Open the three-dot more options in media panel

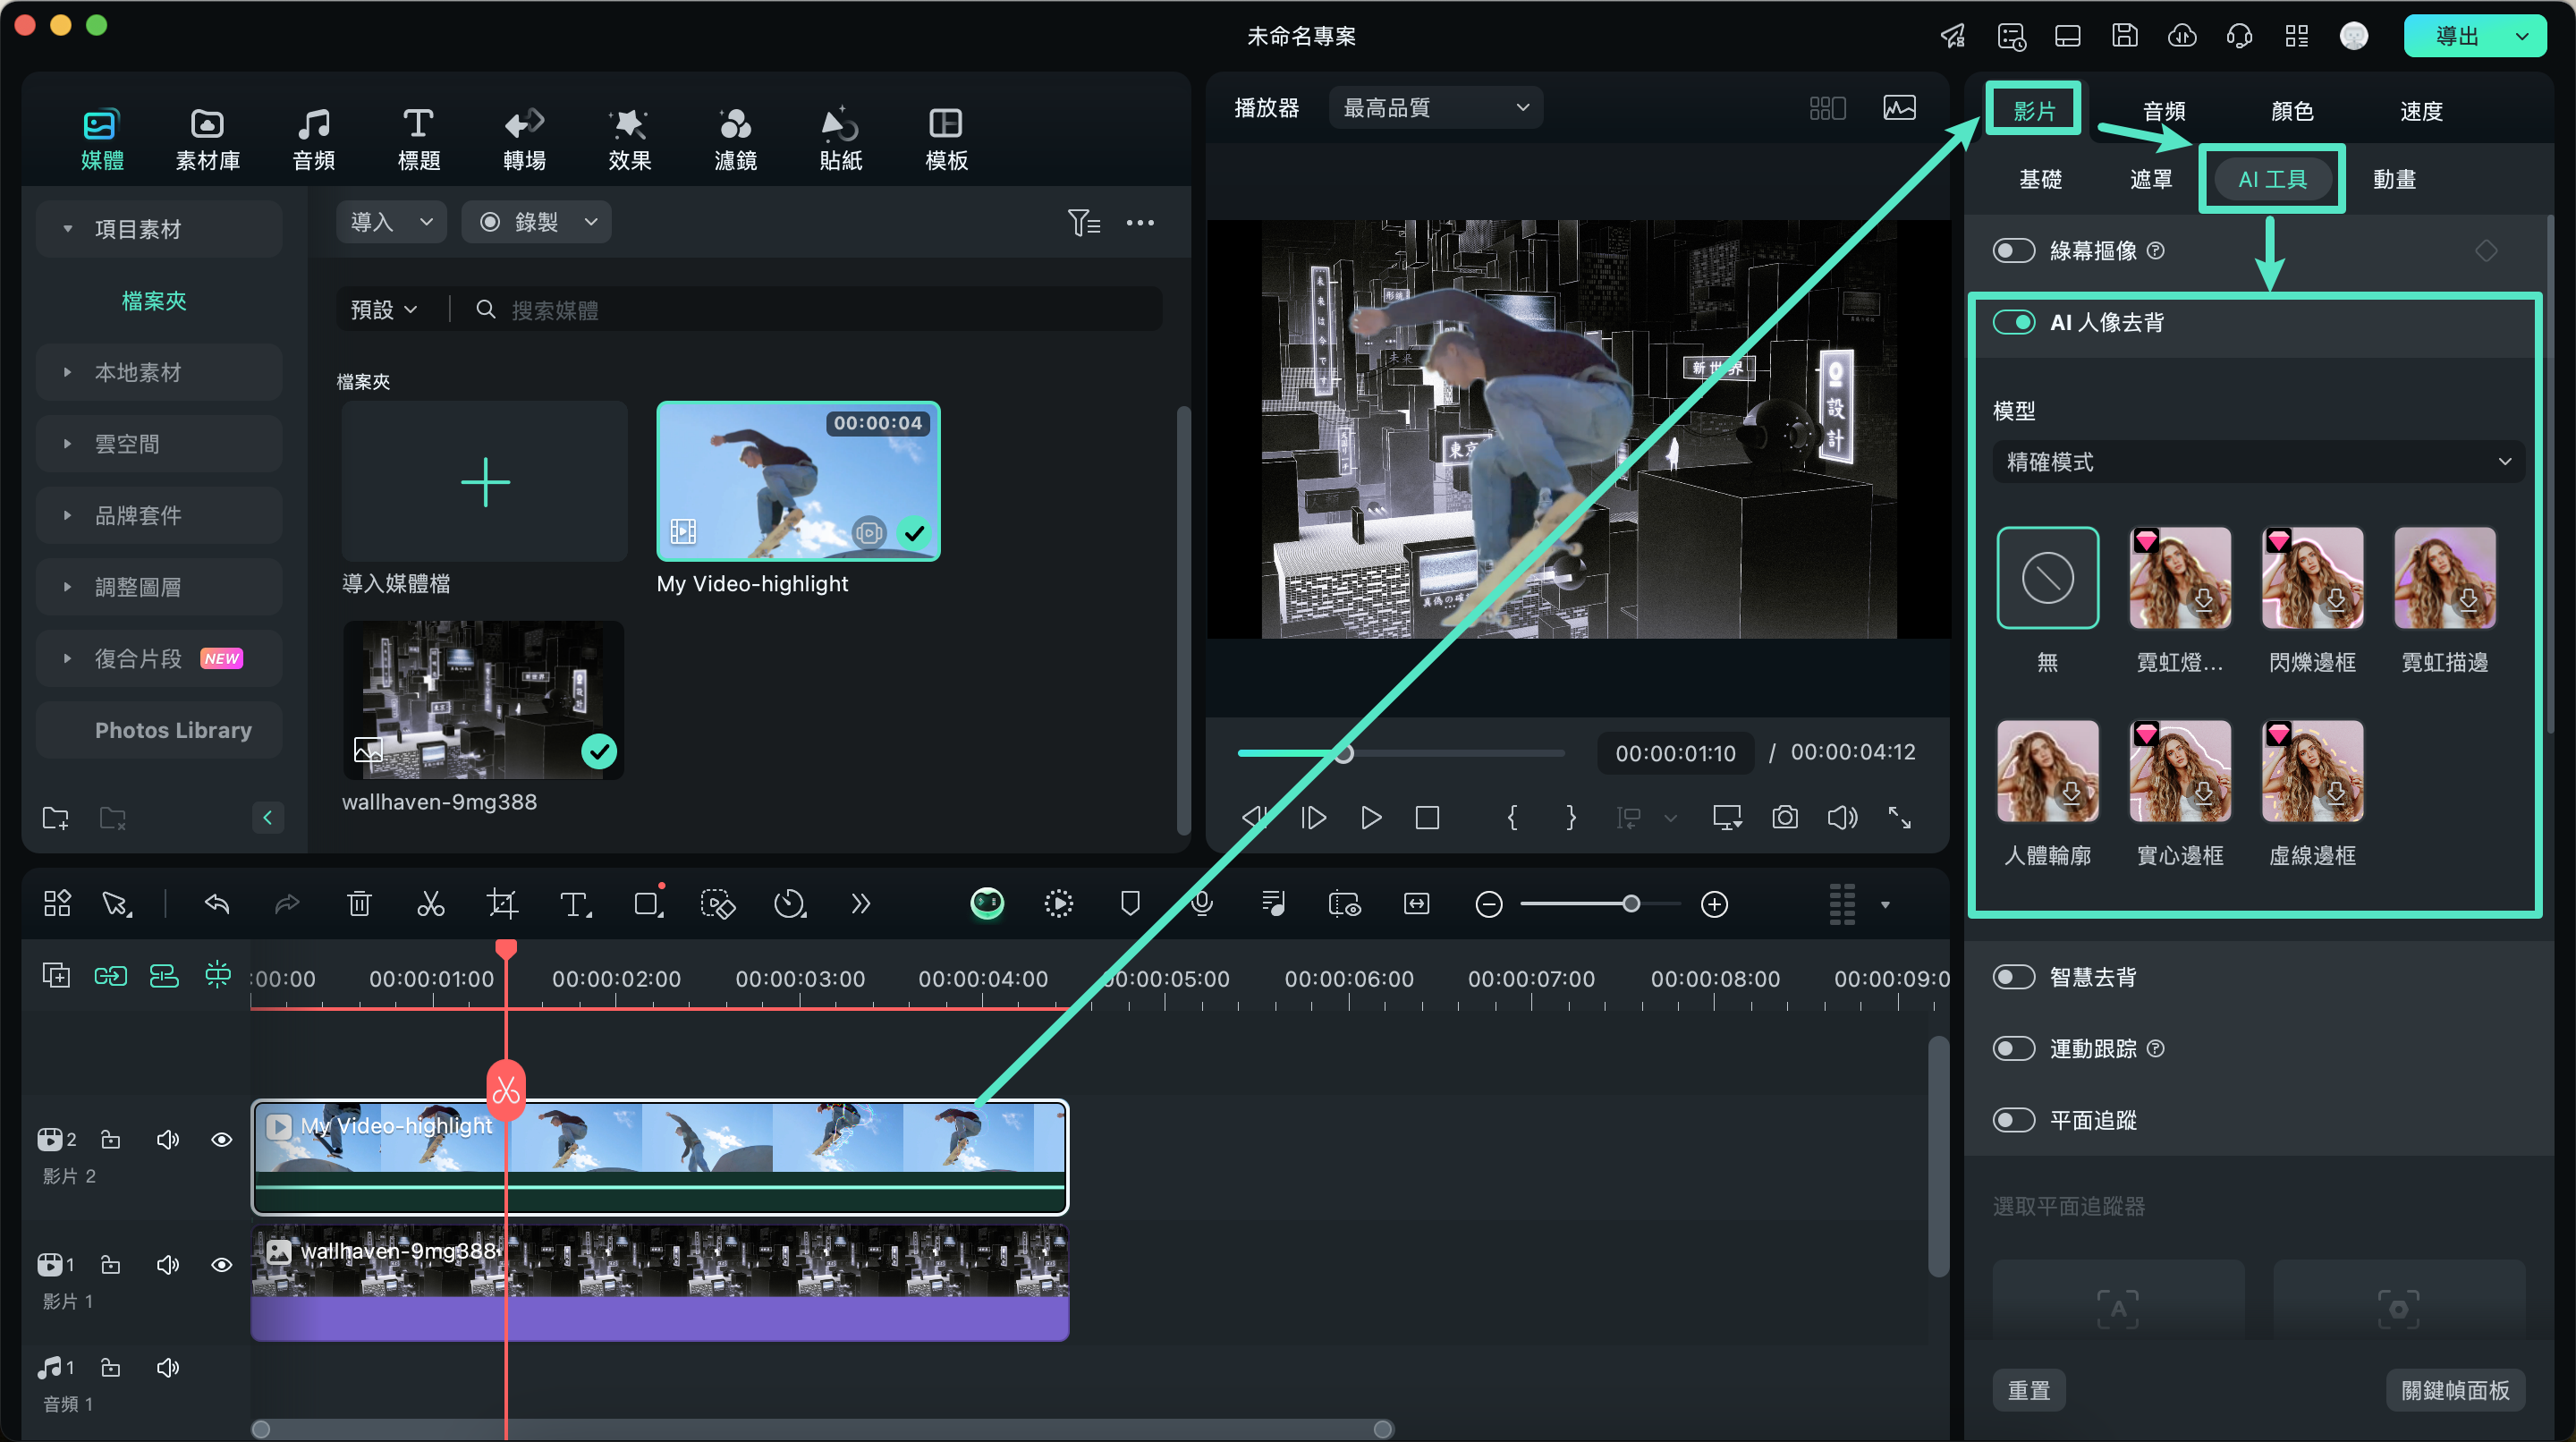[1140, 222]
